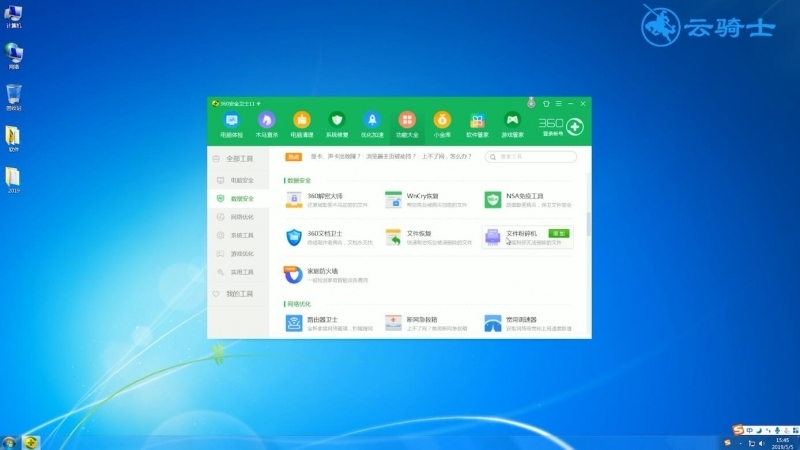Viewport: 800px width, 450px height.
Task: Select 系统工具 category in sidebar
Action: pyautogui.click(x=238, y=235)
